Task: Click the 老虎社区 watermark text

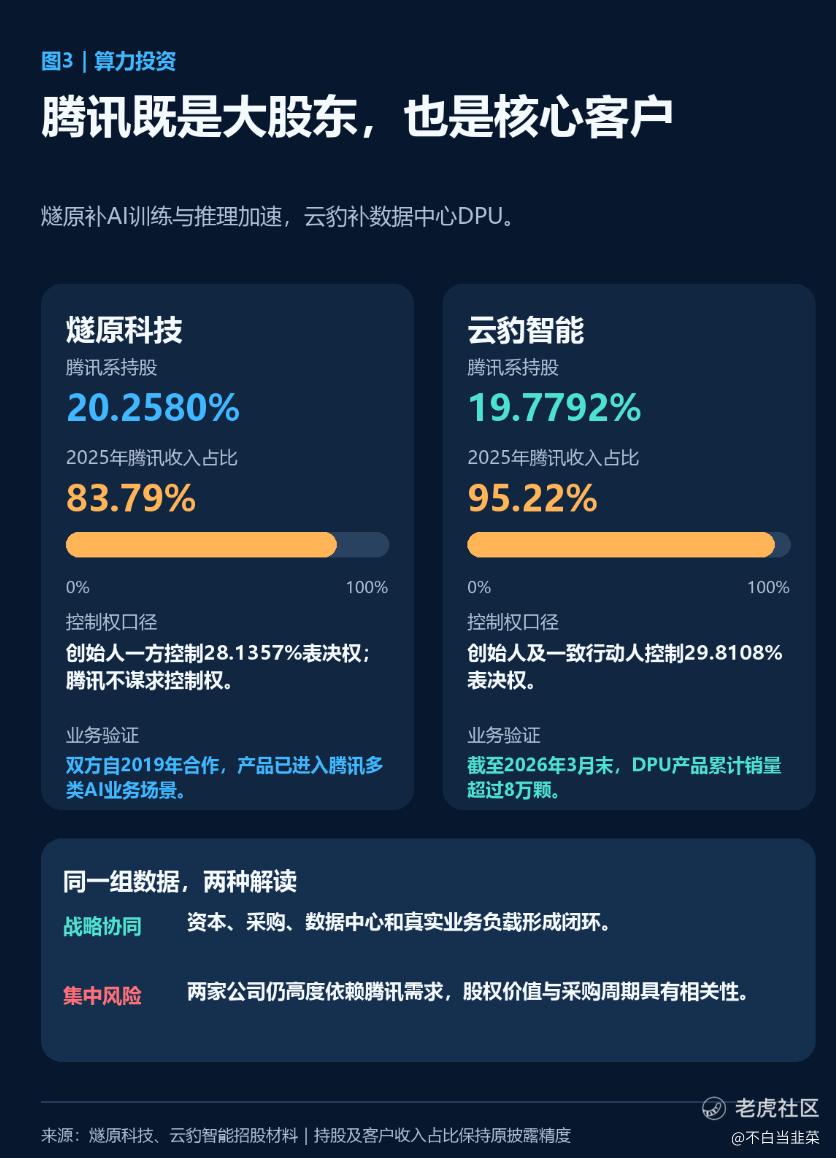Action: coord(777,1107)
